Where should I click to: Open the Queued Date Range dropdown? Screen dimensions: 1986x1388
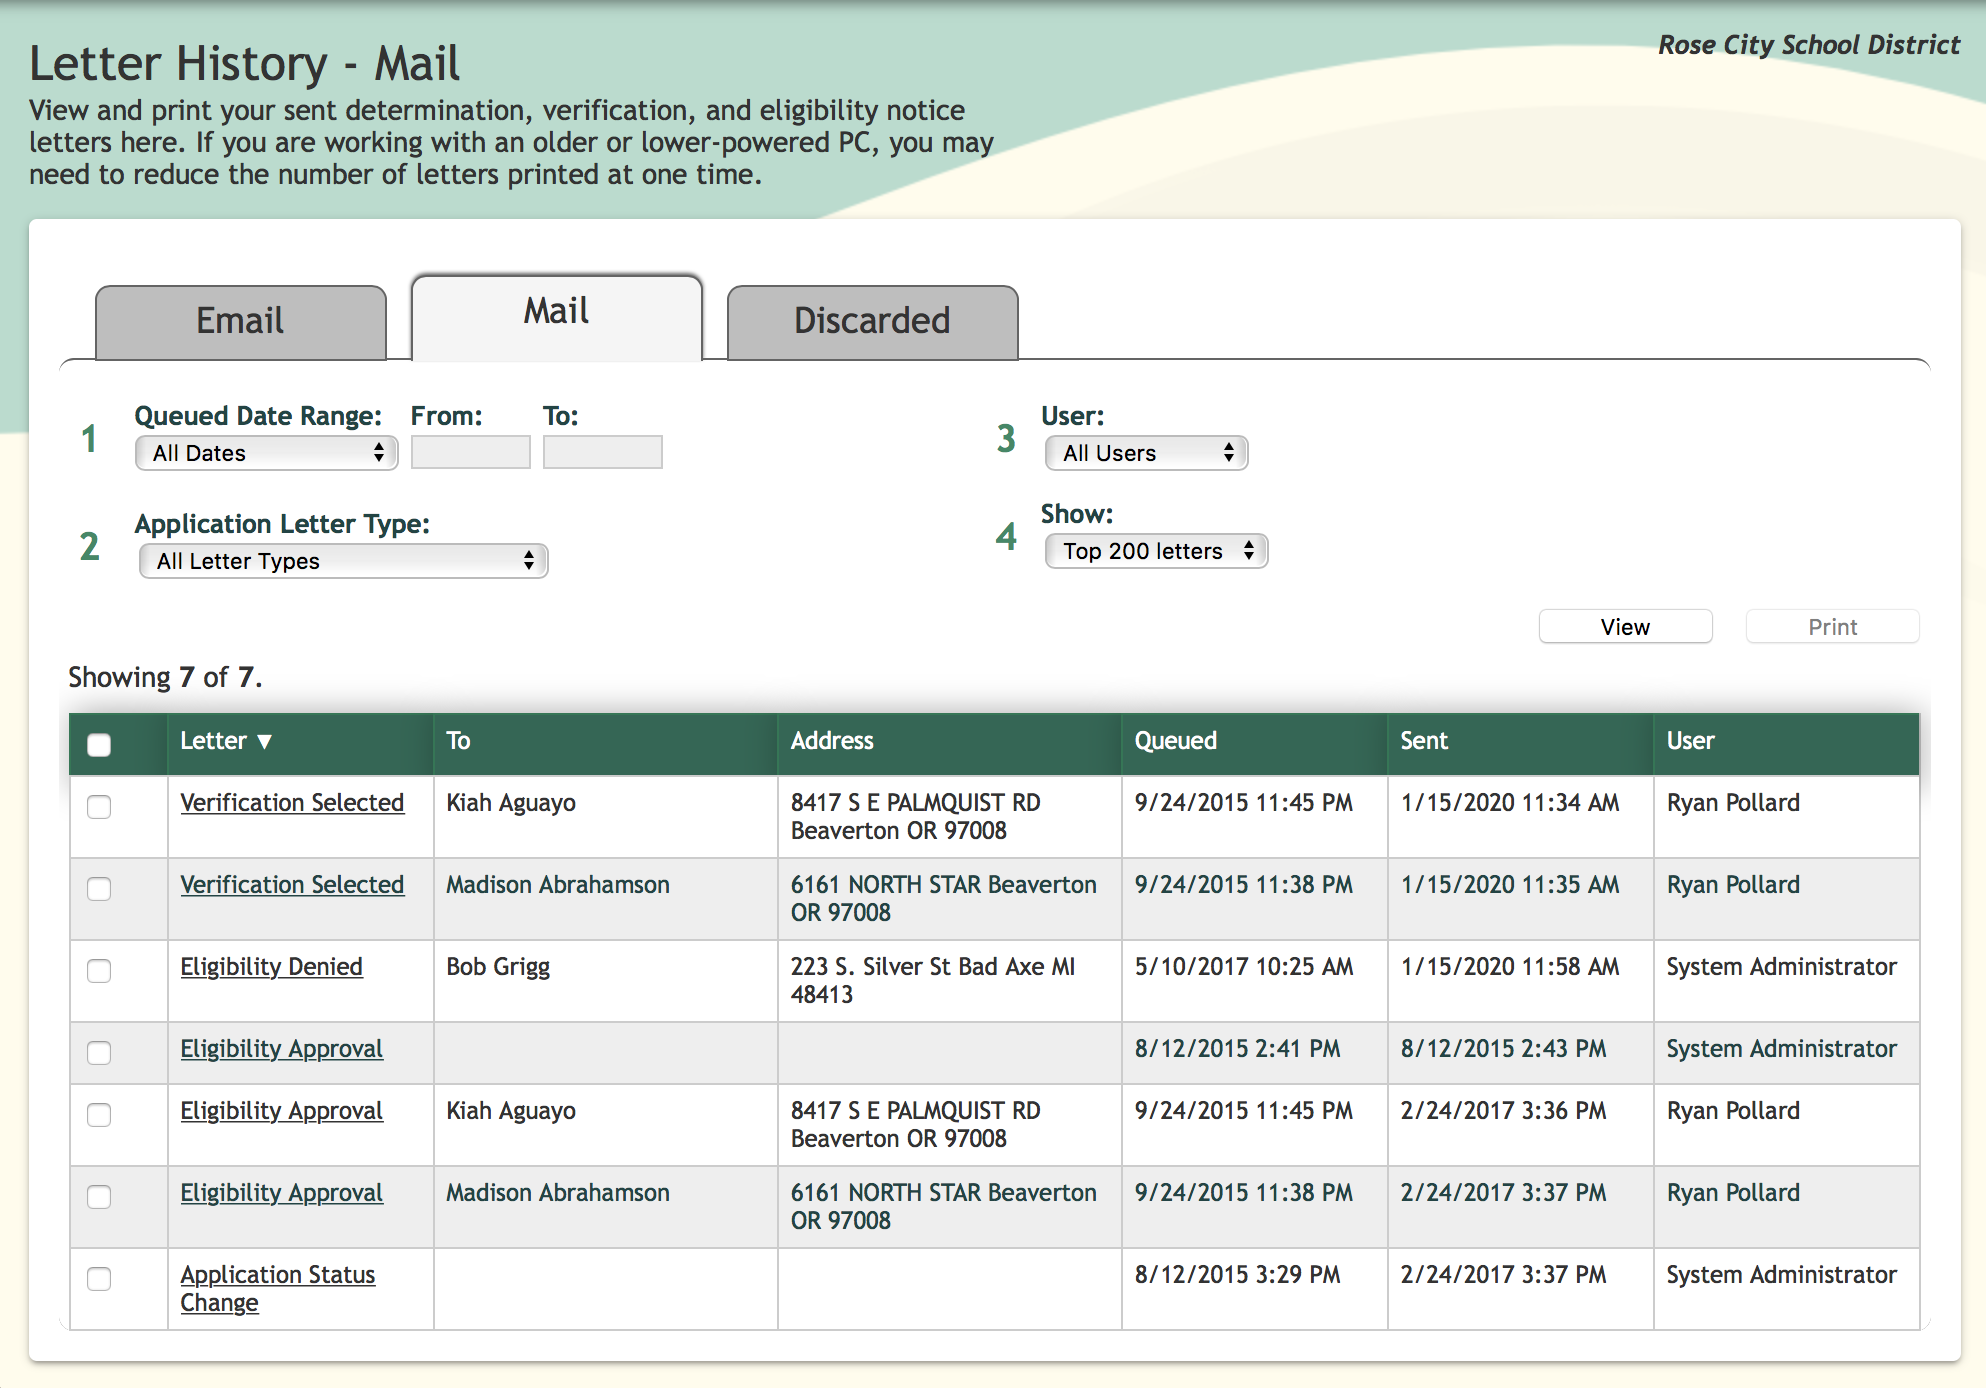click(x=266, y=453)
